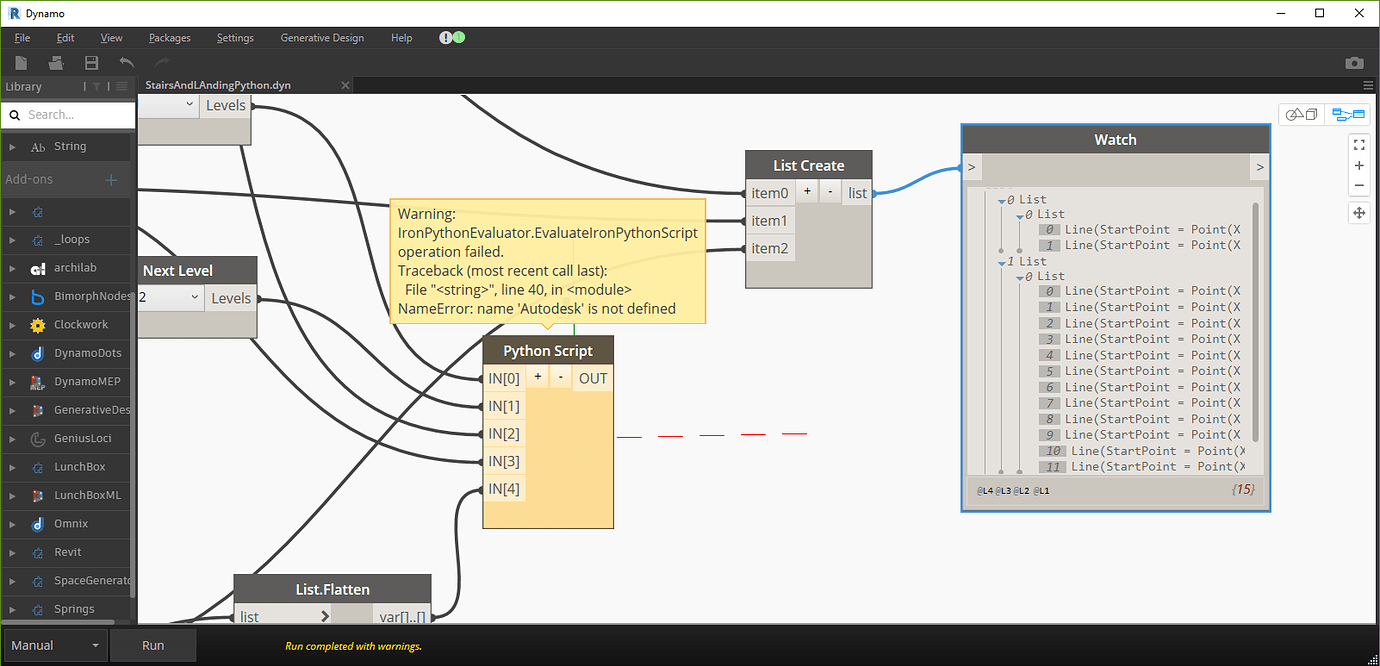The image size is (1380, 666).
Task: Open a graph using the folder icon
Action: (56, 62)
